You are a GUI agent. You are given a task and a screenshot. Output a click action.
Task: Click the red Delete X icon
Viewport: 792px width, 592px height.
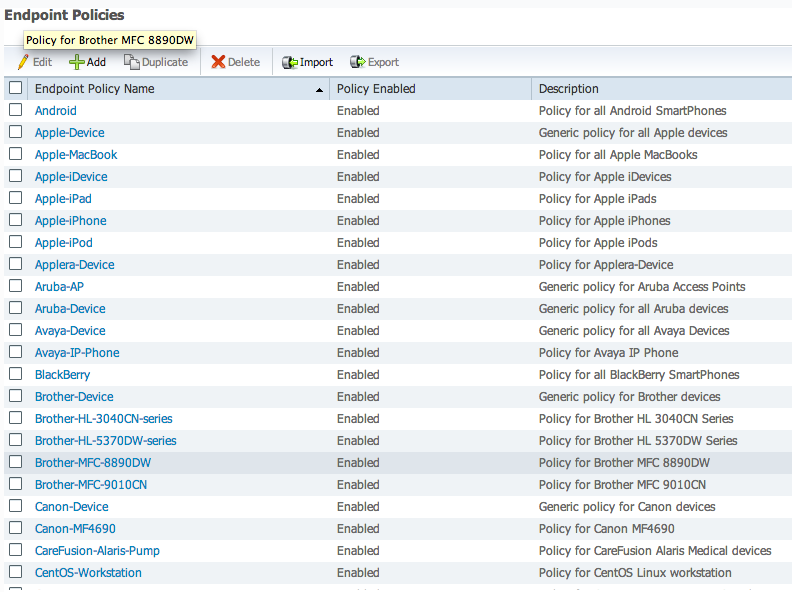point(218,62)
